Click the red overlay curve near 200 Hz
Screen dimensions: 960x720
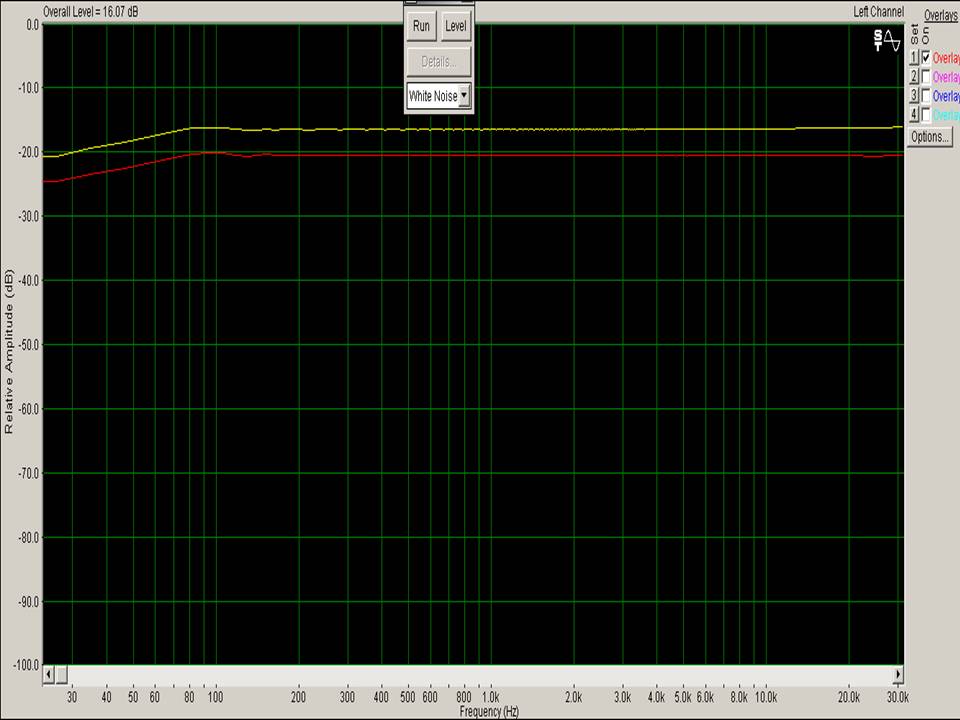298,155
